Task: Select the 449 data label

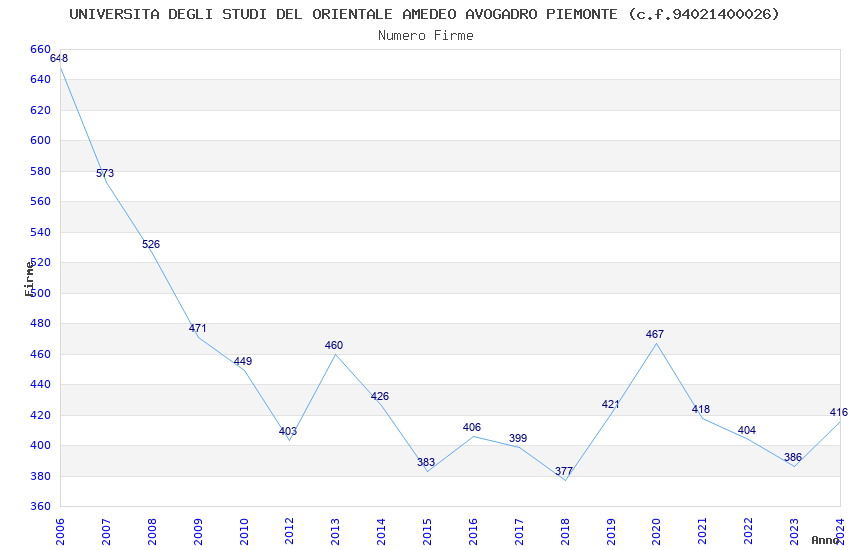Action: (x=243, y=361)
